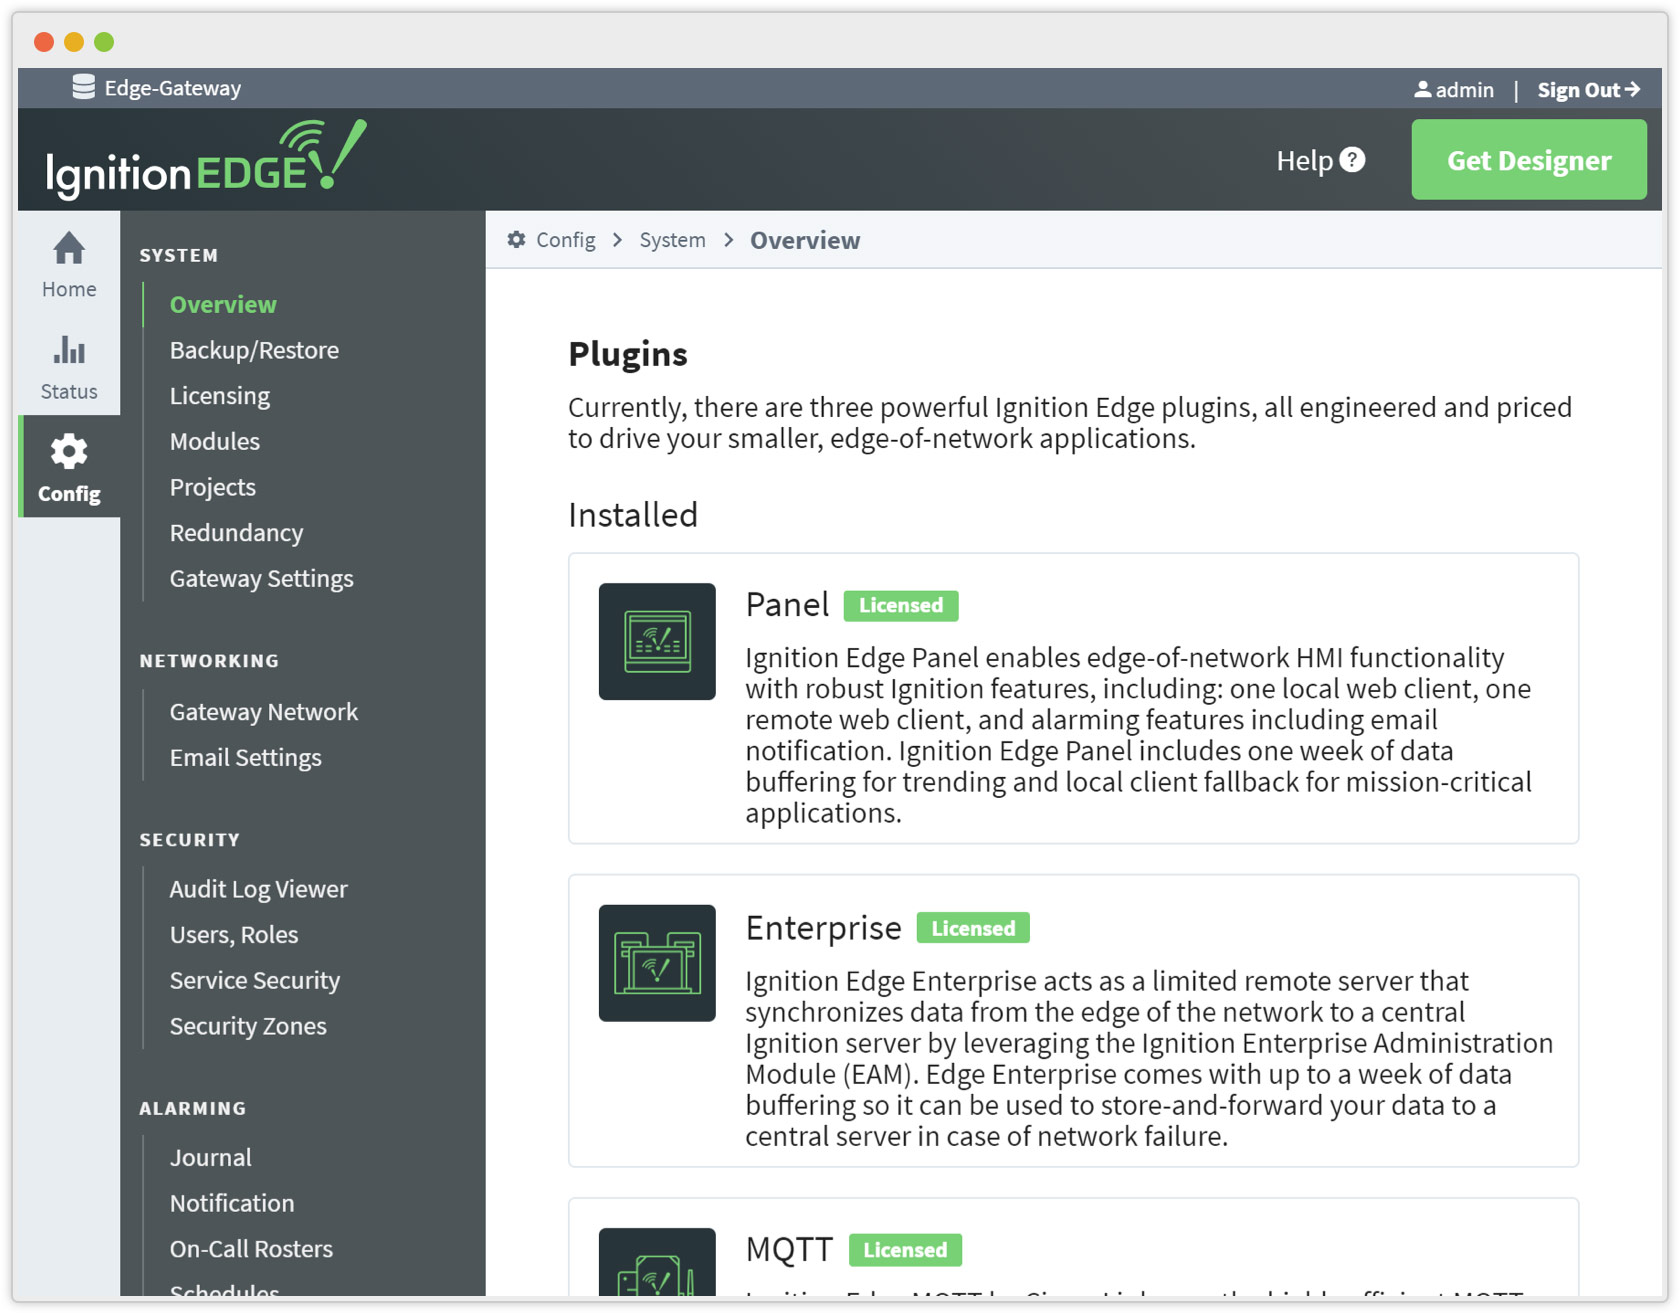
Task: Open Backup/Restore page
Action: (254, 350)
